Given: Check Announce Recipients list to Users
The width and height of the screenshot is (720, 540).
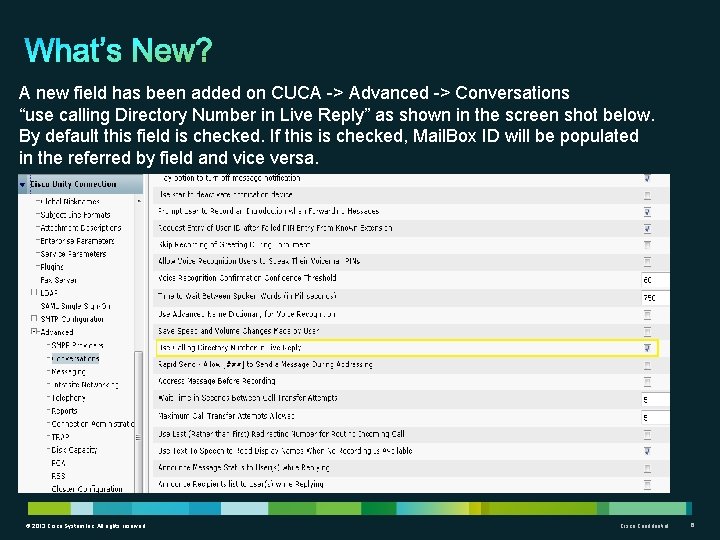Looking at the screenshot, I should (647, 484).
